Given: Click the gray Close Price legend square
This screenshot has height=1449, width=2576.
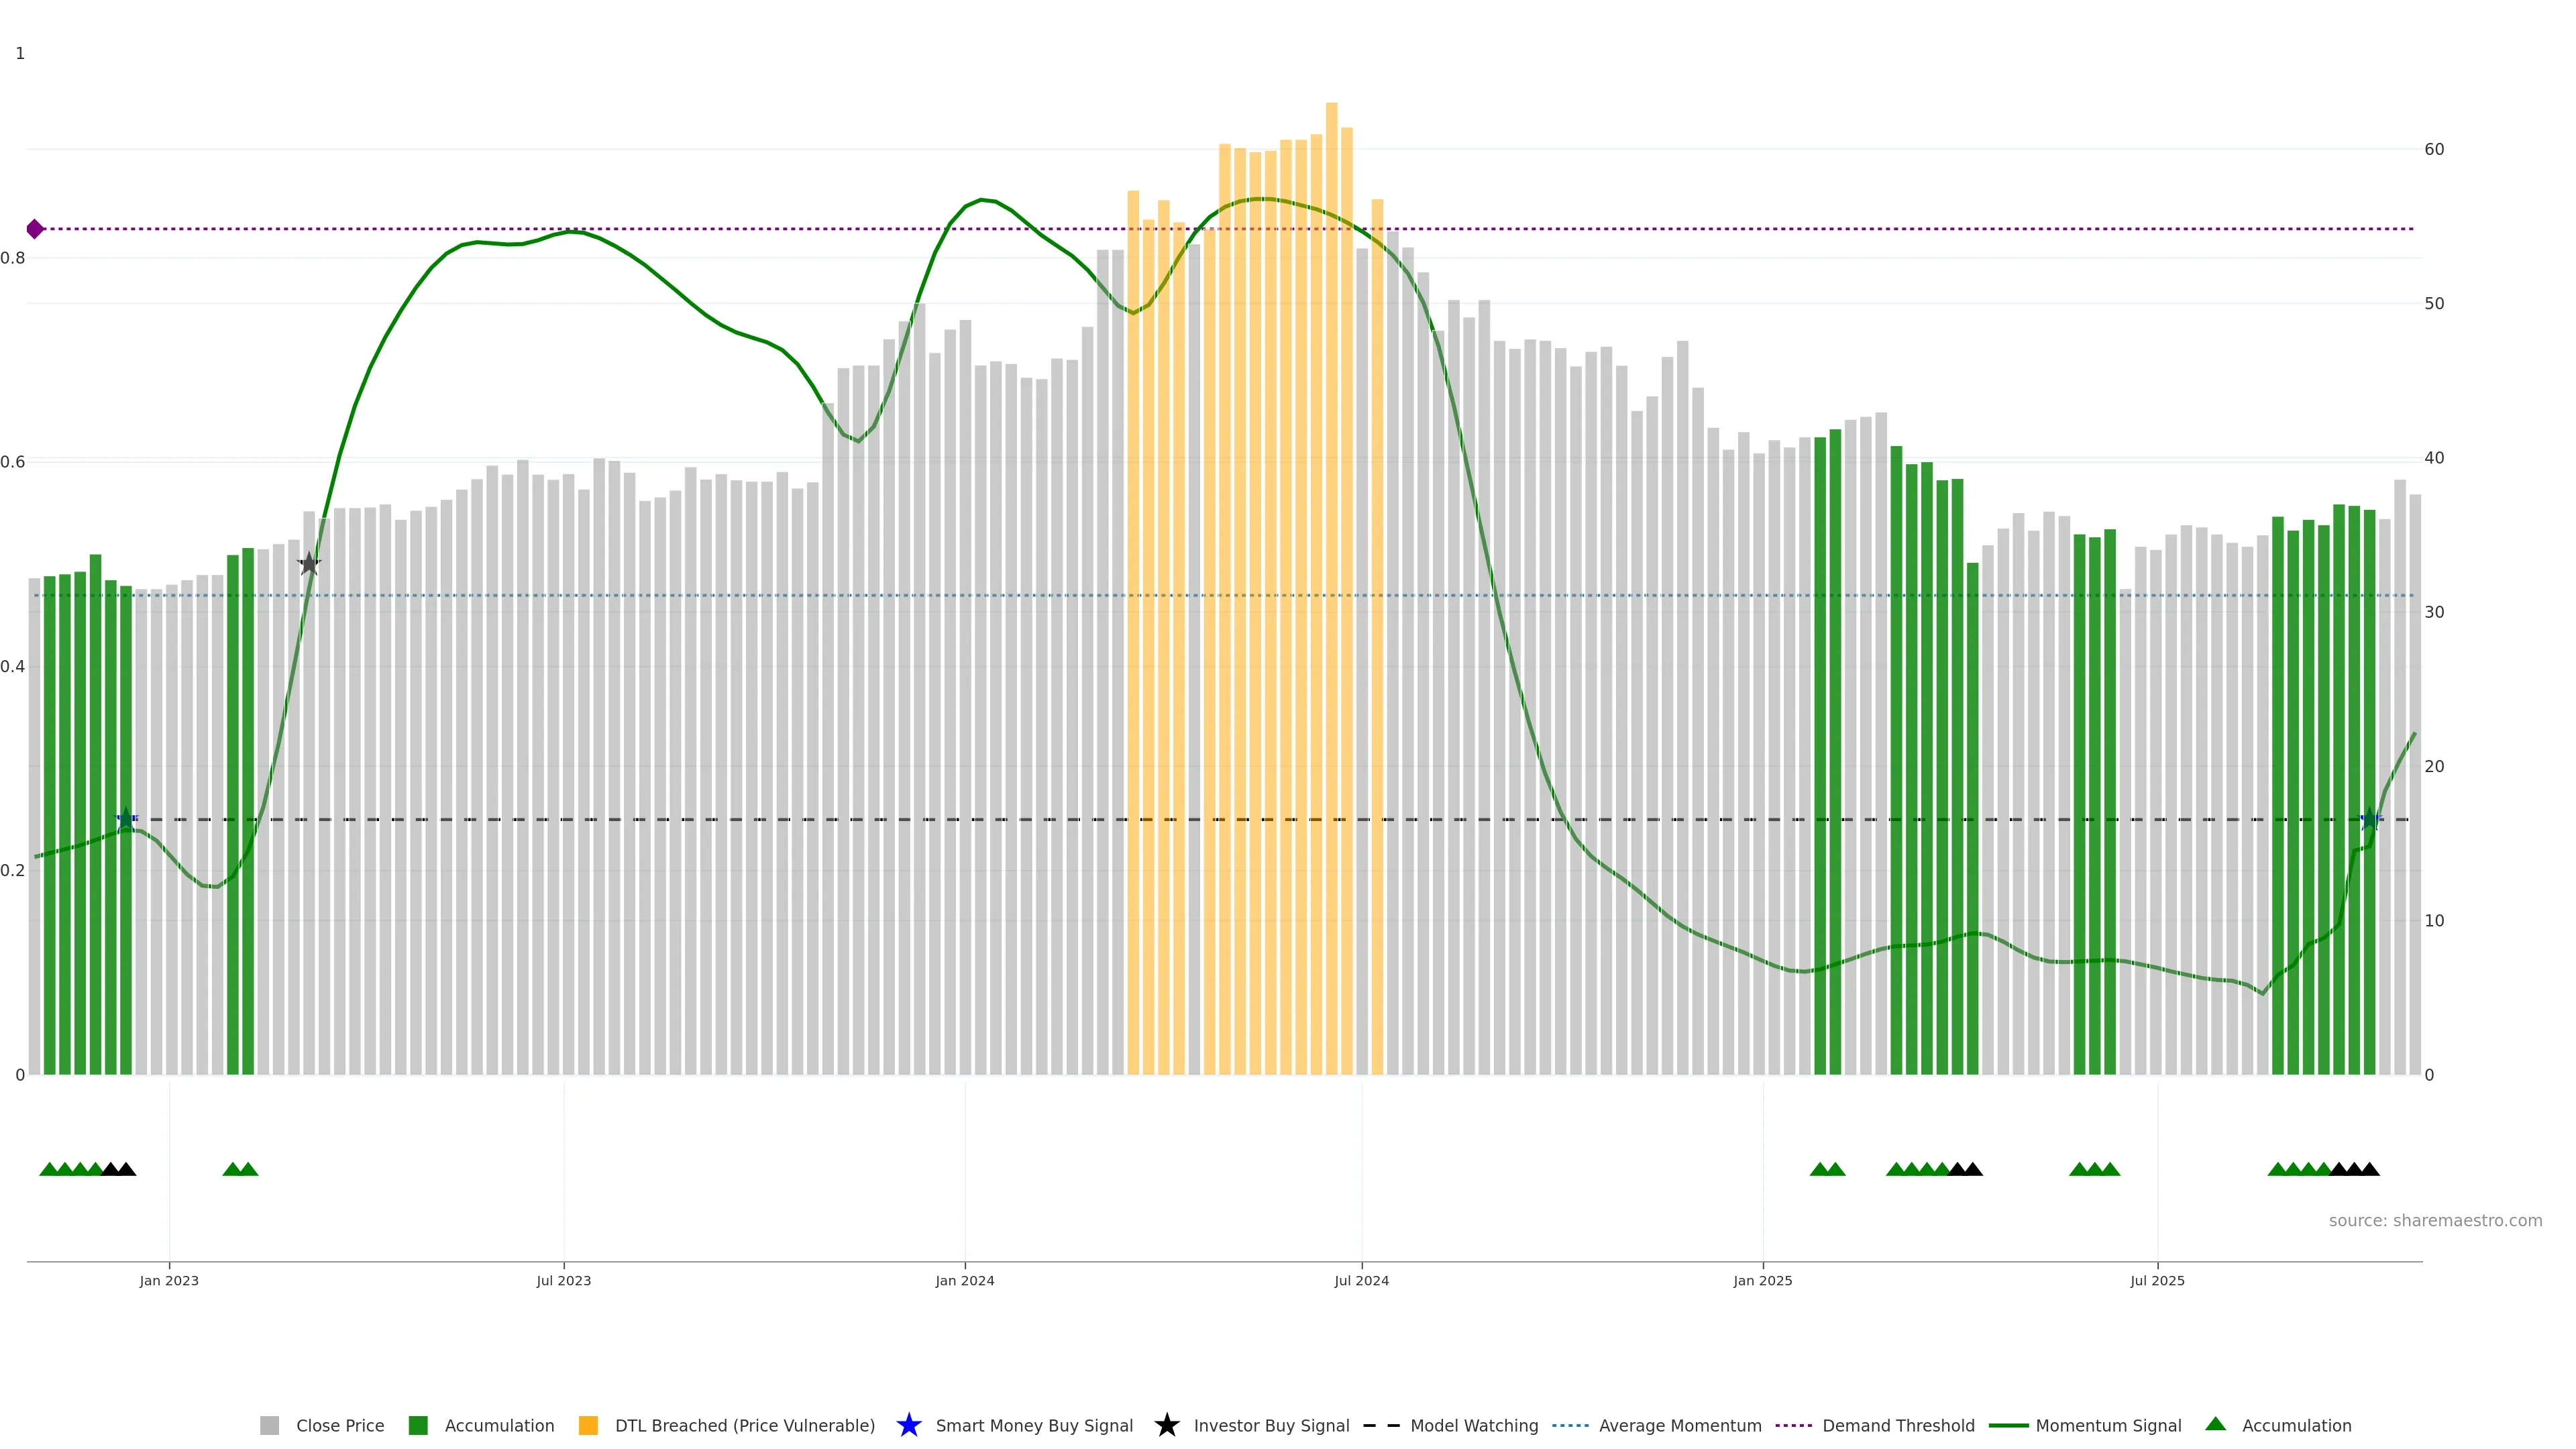Looking at the screenshot, I should (269, 1425).
